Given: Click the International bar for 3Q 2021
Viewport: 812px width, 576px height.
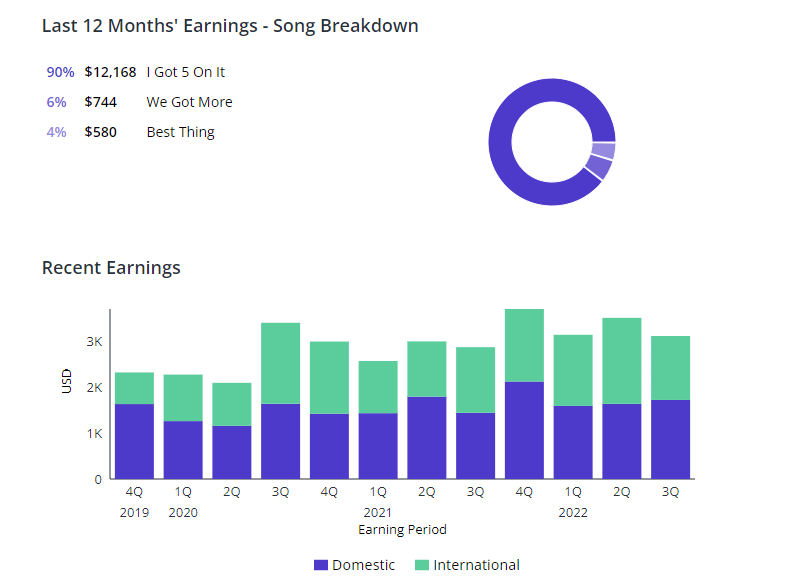Looking at the screenshot, I should click(x=475, y=380).
